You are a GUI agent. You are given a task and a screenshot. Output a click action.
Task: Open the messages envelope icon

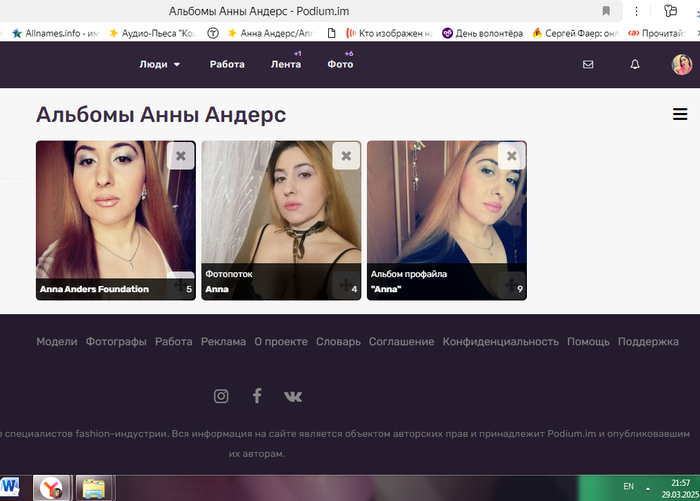point(588,64)
